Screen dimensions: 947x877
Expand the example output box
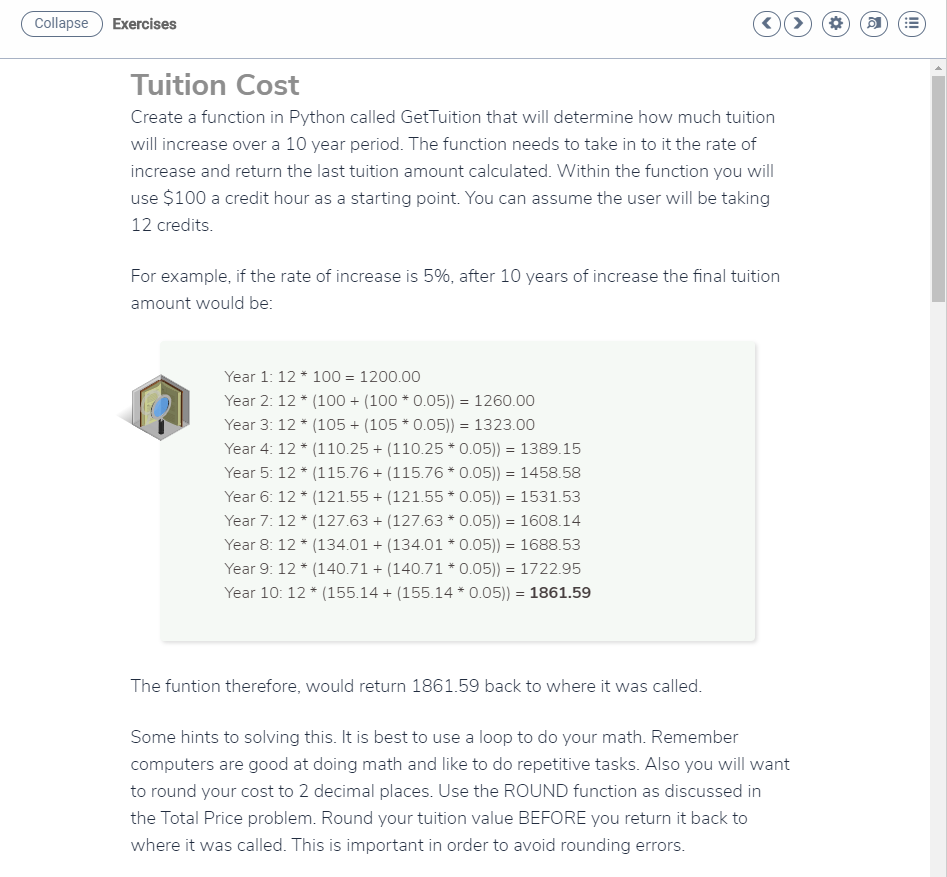pos(459,490)
